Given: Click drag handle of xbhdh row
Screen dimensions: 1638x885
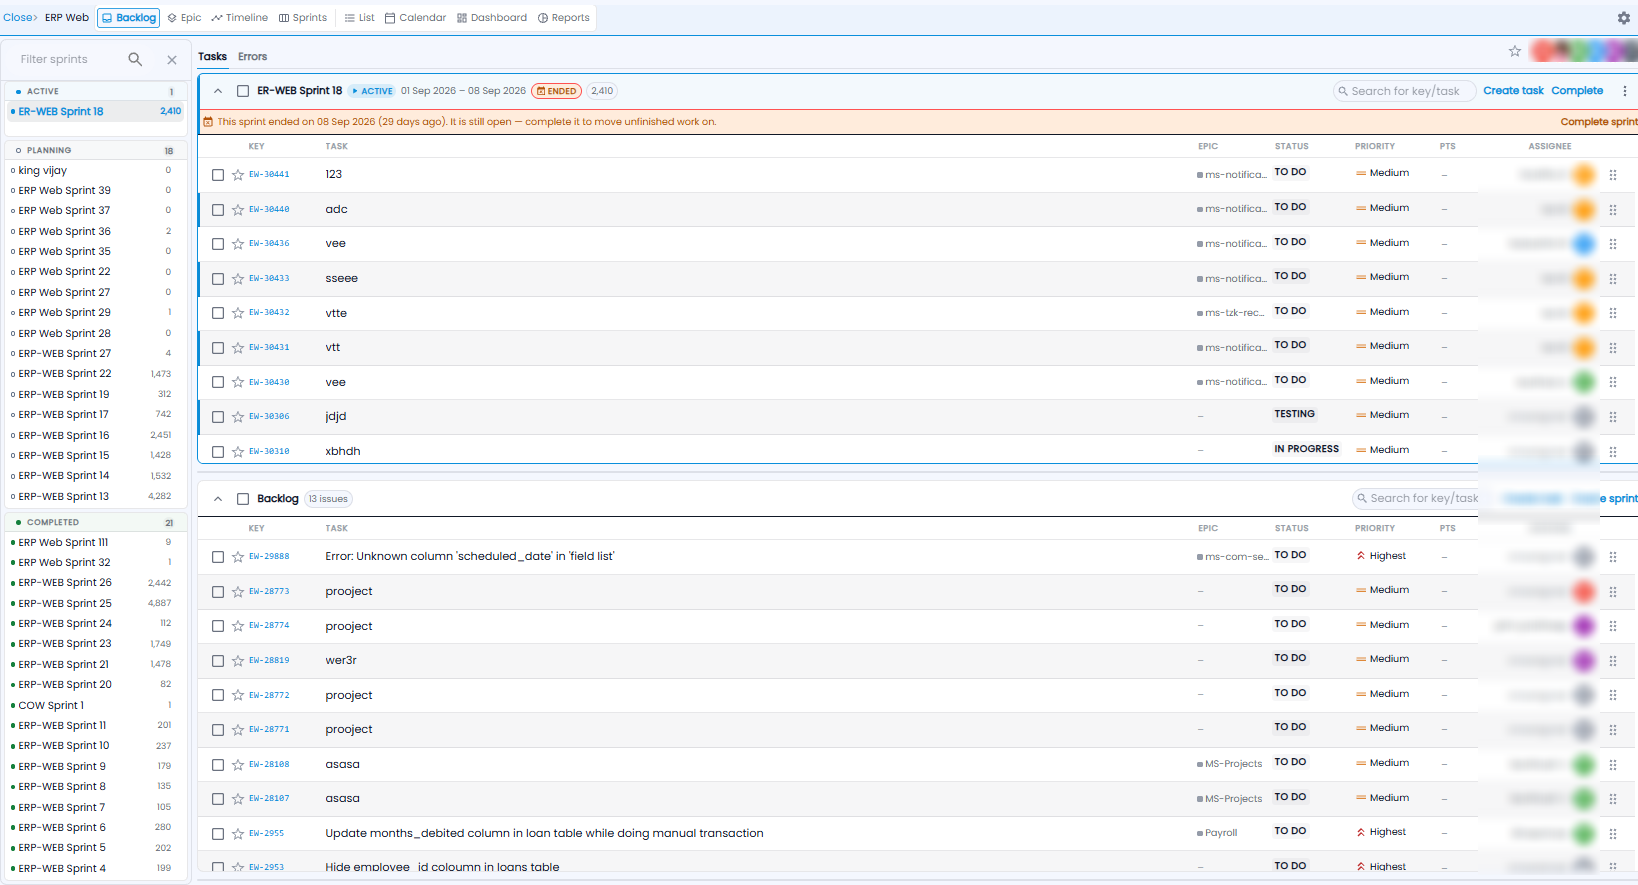Looking at the screenshot, I should pyautogui.click(x=1613, y=452).
